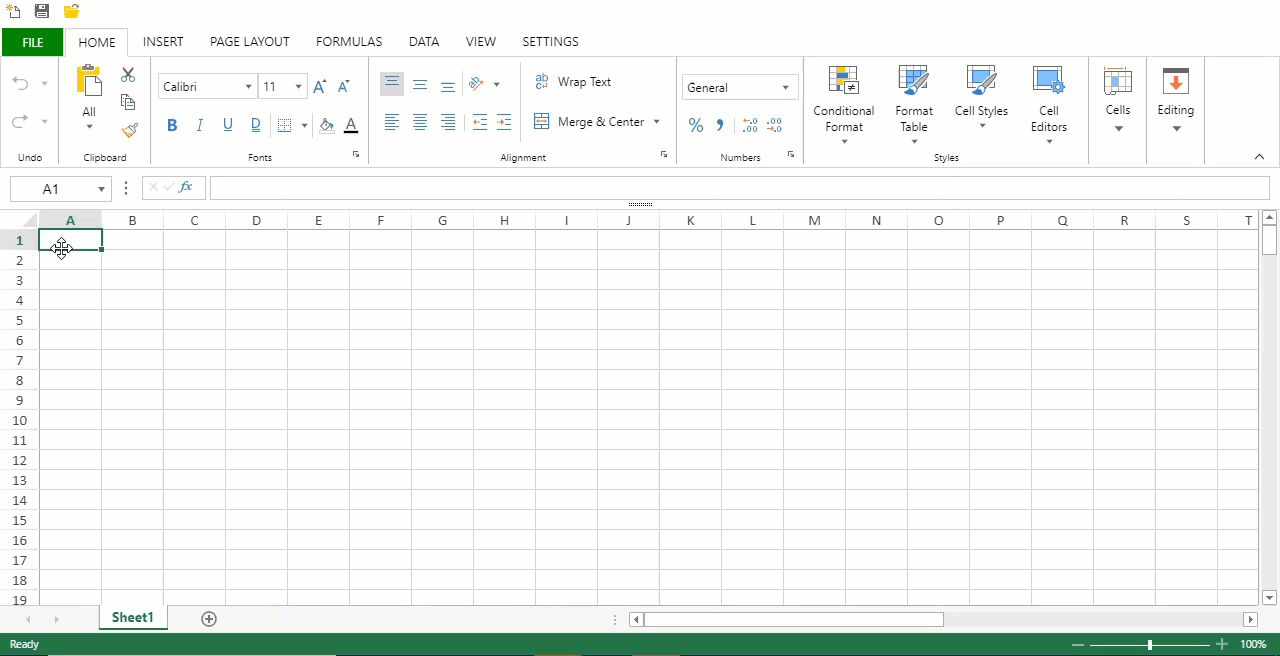Image resolution: width=1280 pixels, height=656 pixels.
Task: Enable Wrap Text for cell
Action: tap(572, 82)
